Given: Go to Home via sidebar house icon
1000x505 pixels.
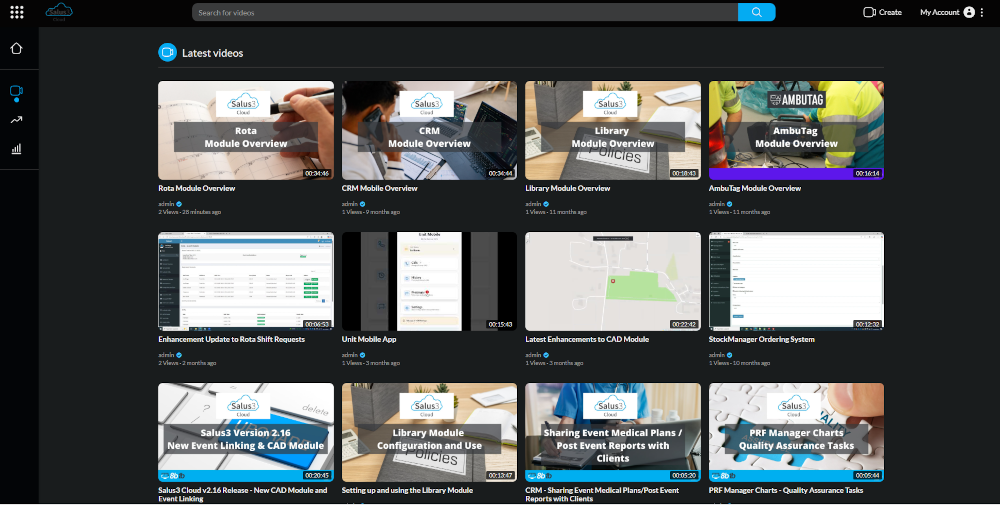Looking at the screenshot, I should click(17, 48).
